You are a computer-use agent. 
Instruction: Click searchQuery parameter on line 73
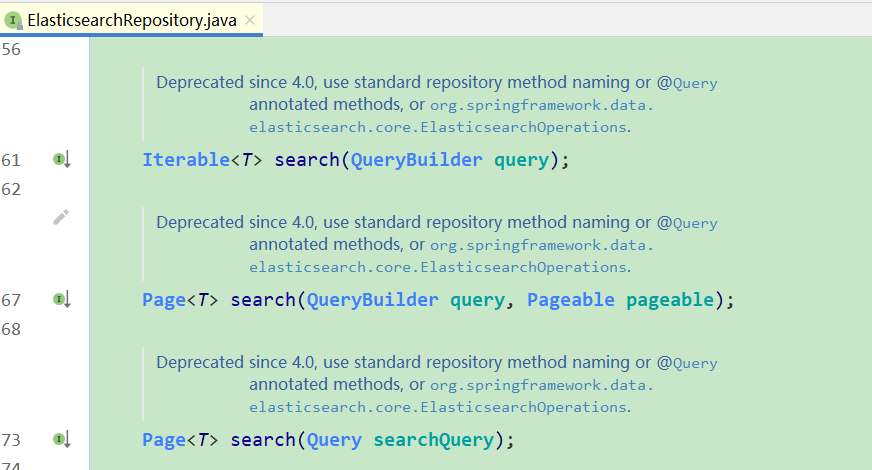pyautogui.click(x=434, y=441)
